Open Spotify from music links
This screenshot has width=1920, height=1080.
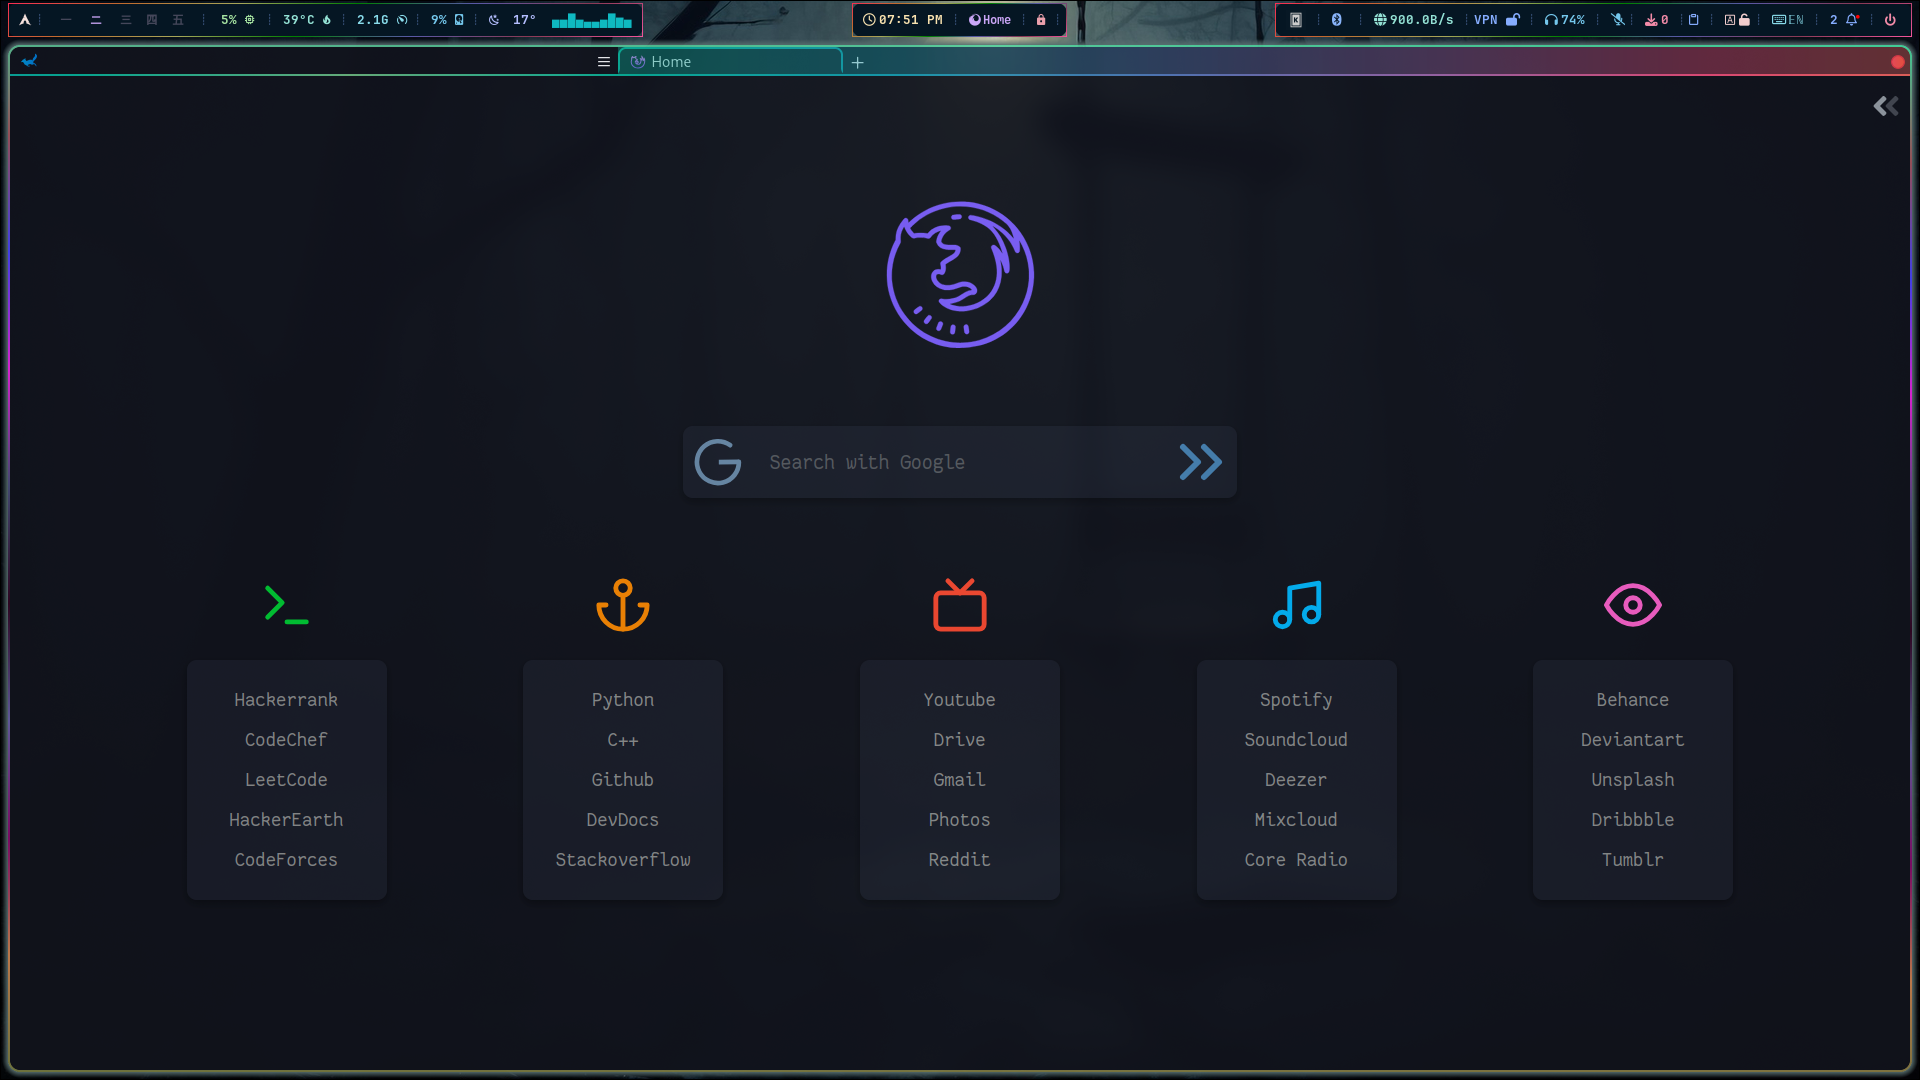pos(1296,699)
